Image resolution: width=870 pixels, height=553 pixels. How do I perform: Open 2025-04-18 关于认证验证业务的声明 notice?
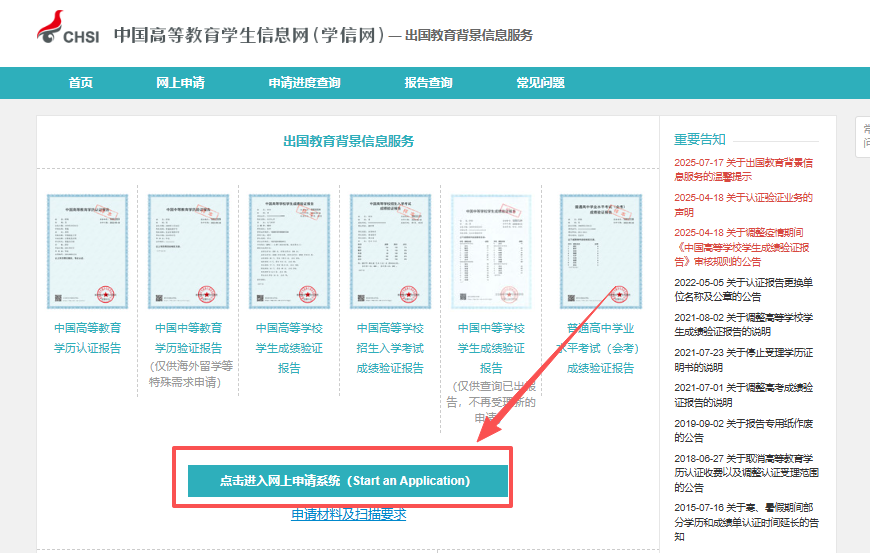743,205
